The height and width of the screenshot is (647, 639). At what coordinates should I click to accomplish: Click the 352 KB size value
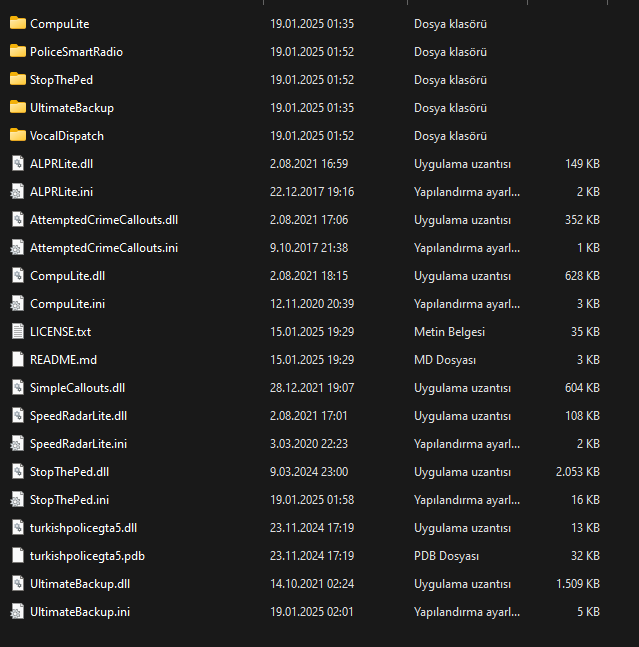[582, 220]
